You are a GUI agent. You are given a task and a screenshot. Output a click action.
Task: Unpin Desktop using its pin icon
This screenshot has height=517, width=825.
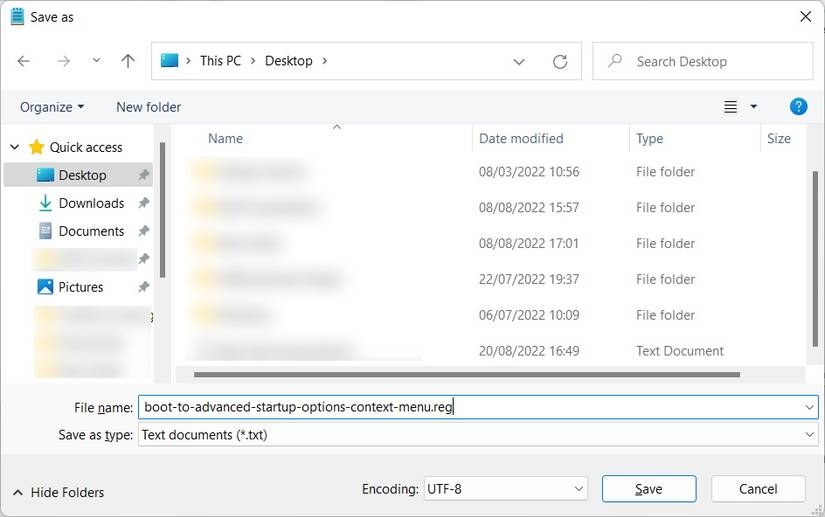point(144,175)
